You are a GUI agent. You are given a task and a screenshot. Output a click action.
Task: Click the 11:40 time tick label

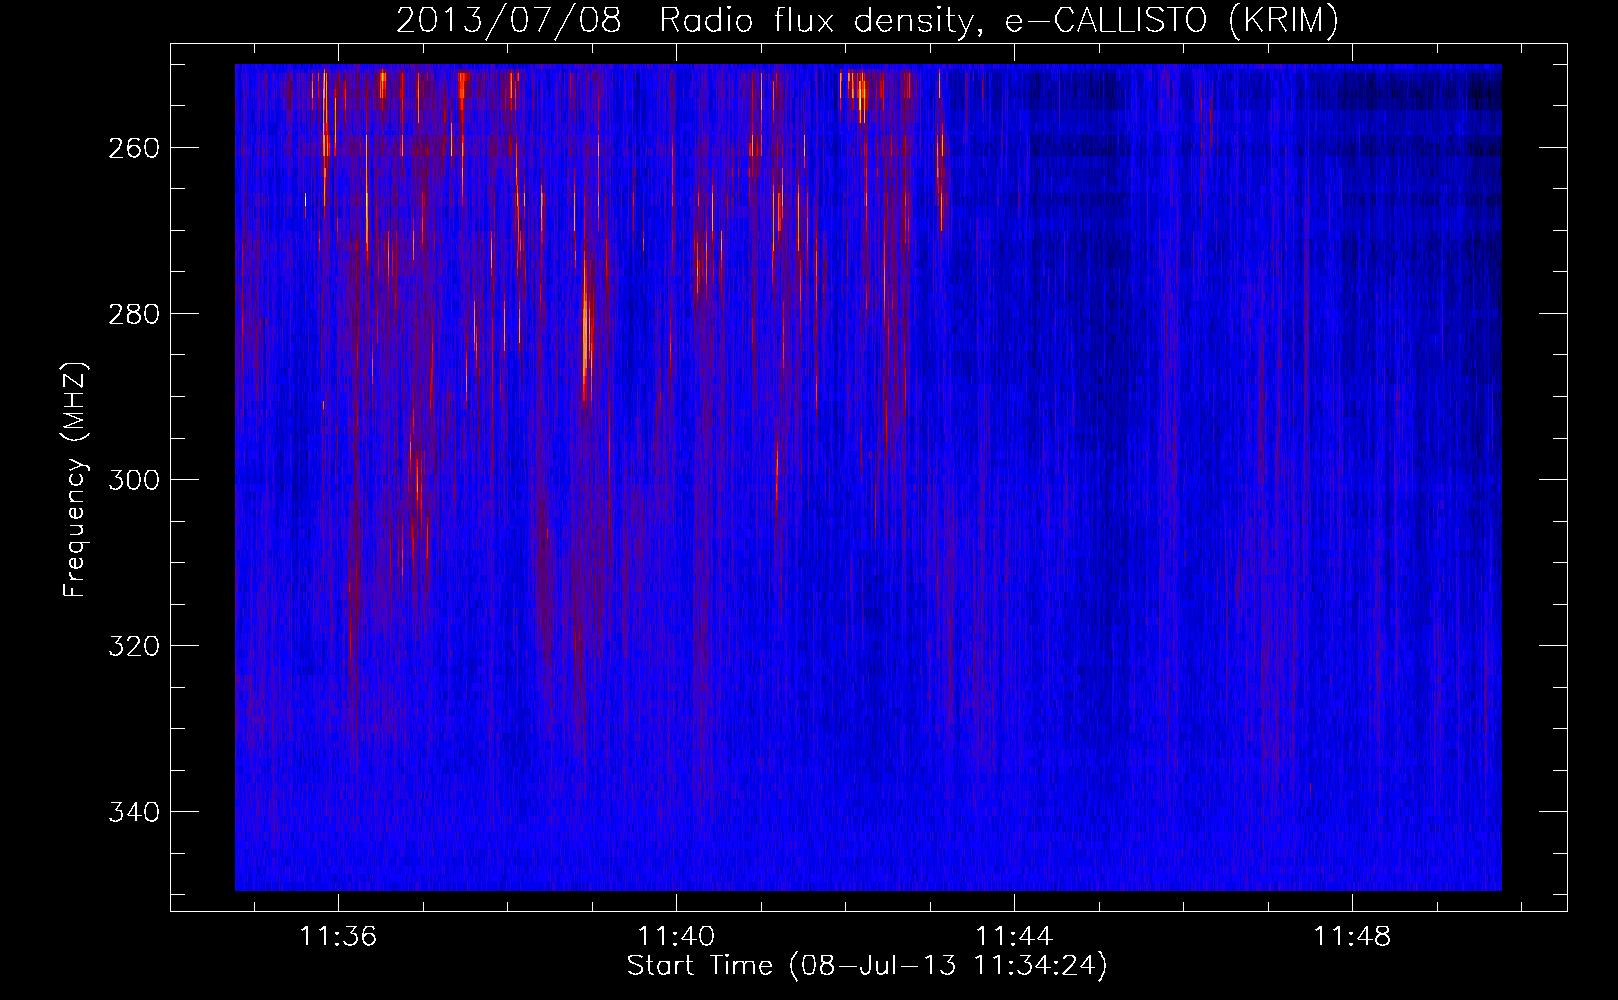coord(677,937)
